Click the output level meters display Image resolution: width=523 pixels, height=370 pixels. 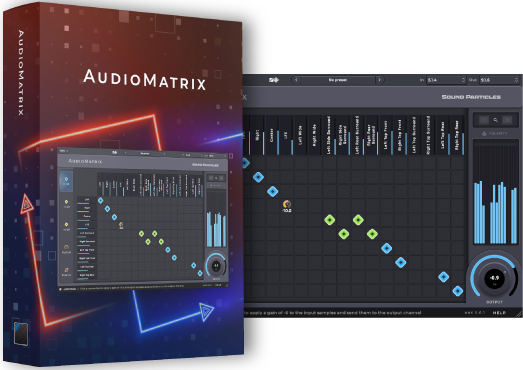[495, 192]
